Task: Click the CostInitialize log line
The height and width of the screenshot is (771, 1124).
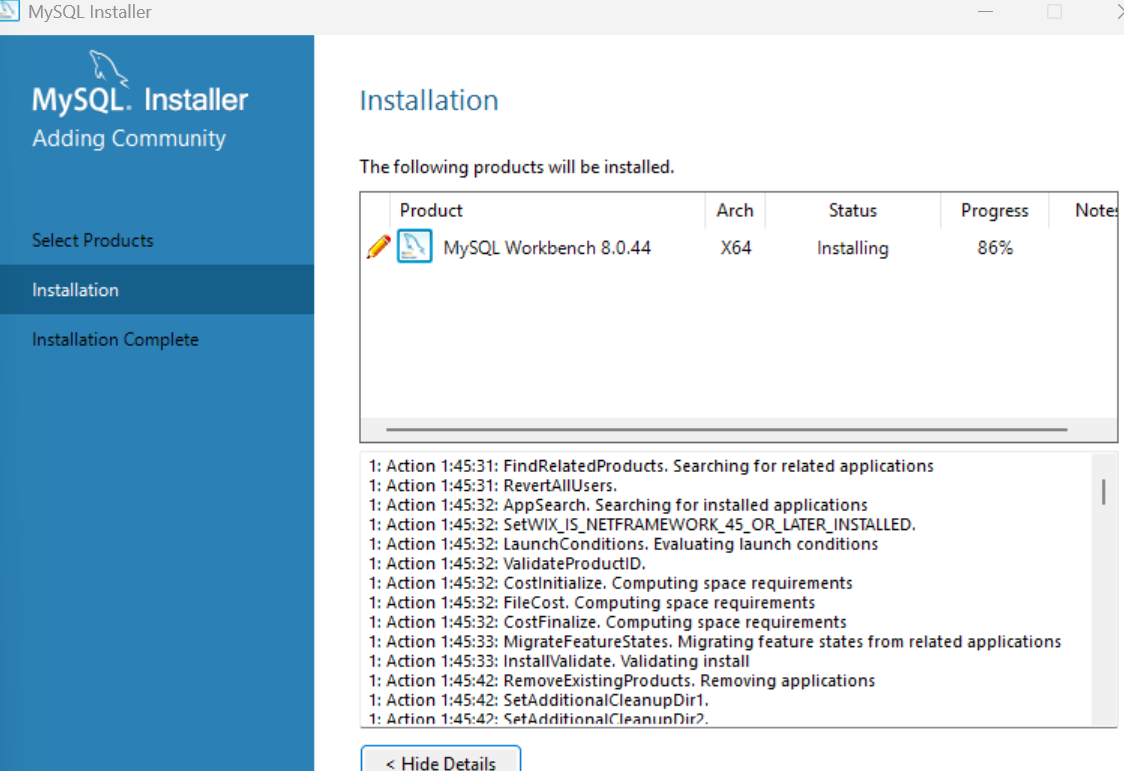Action: 611,583
